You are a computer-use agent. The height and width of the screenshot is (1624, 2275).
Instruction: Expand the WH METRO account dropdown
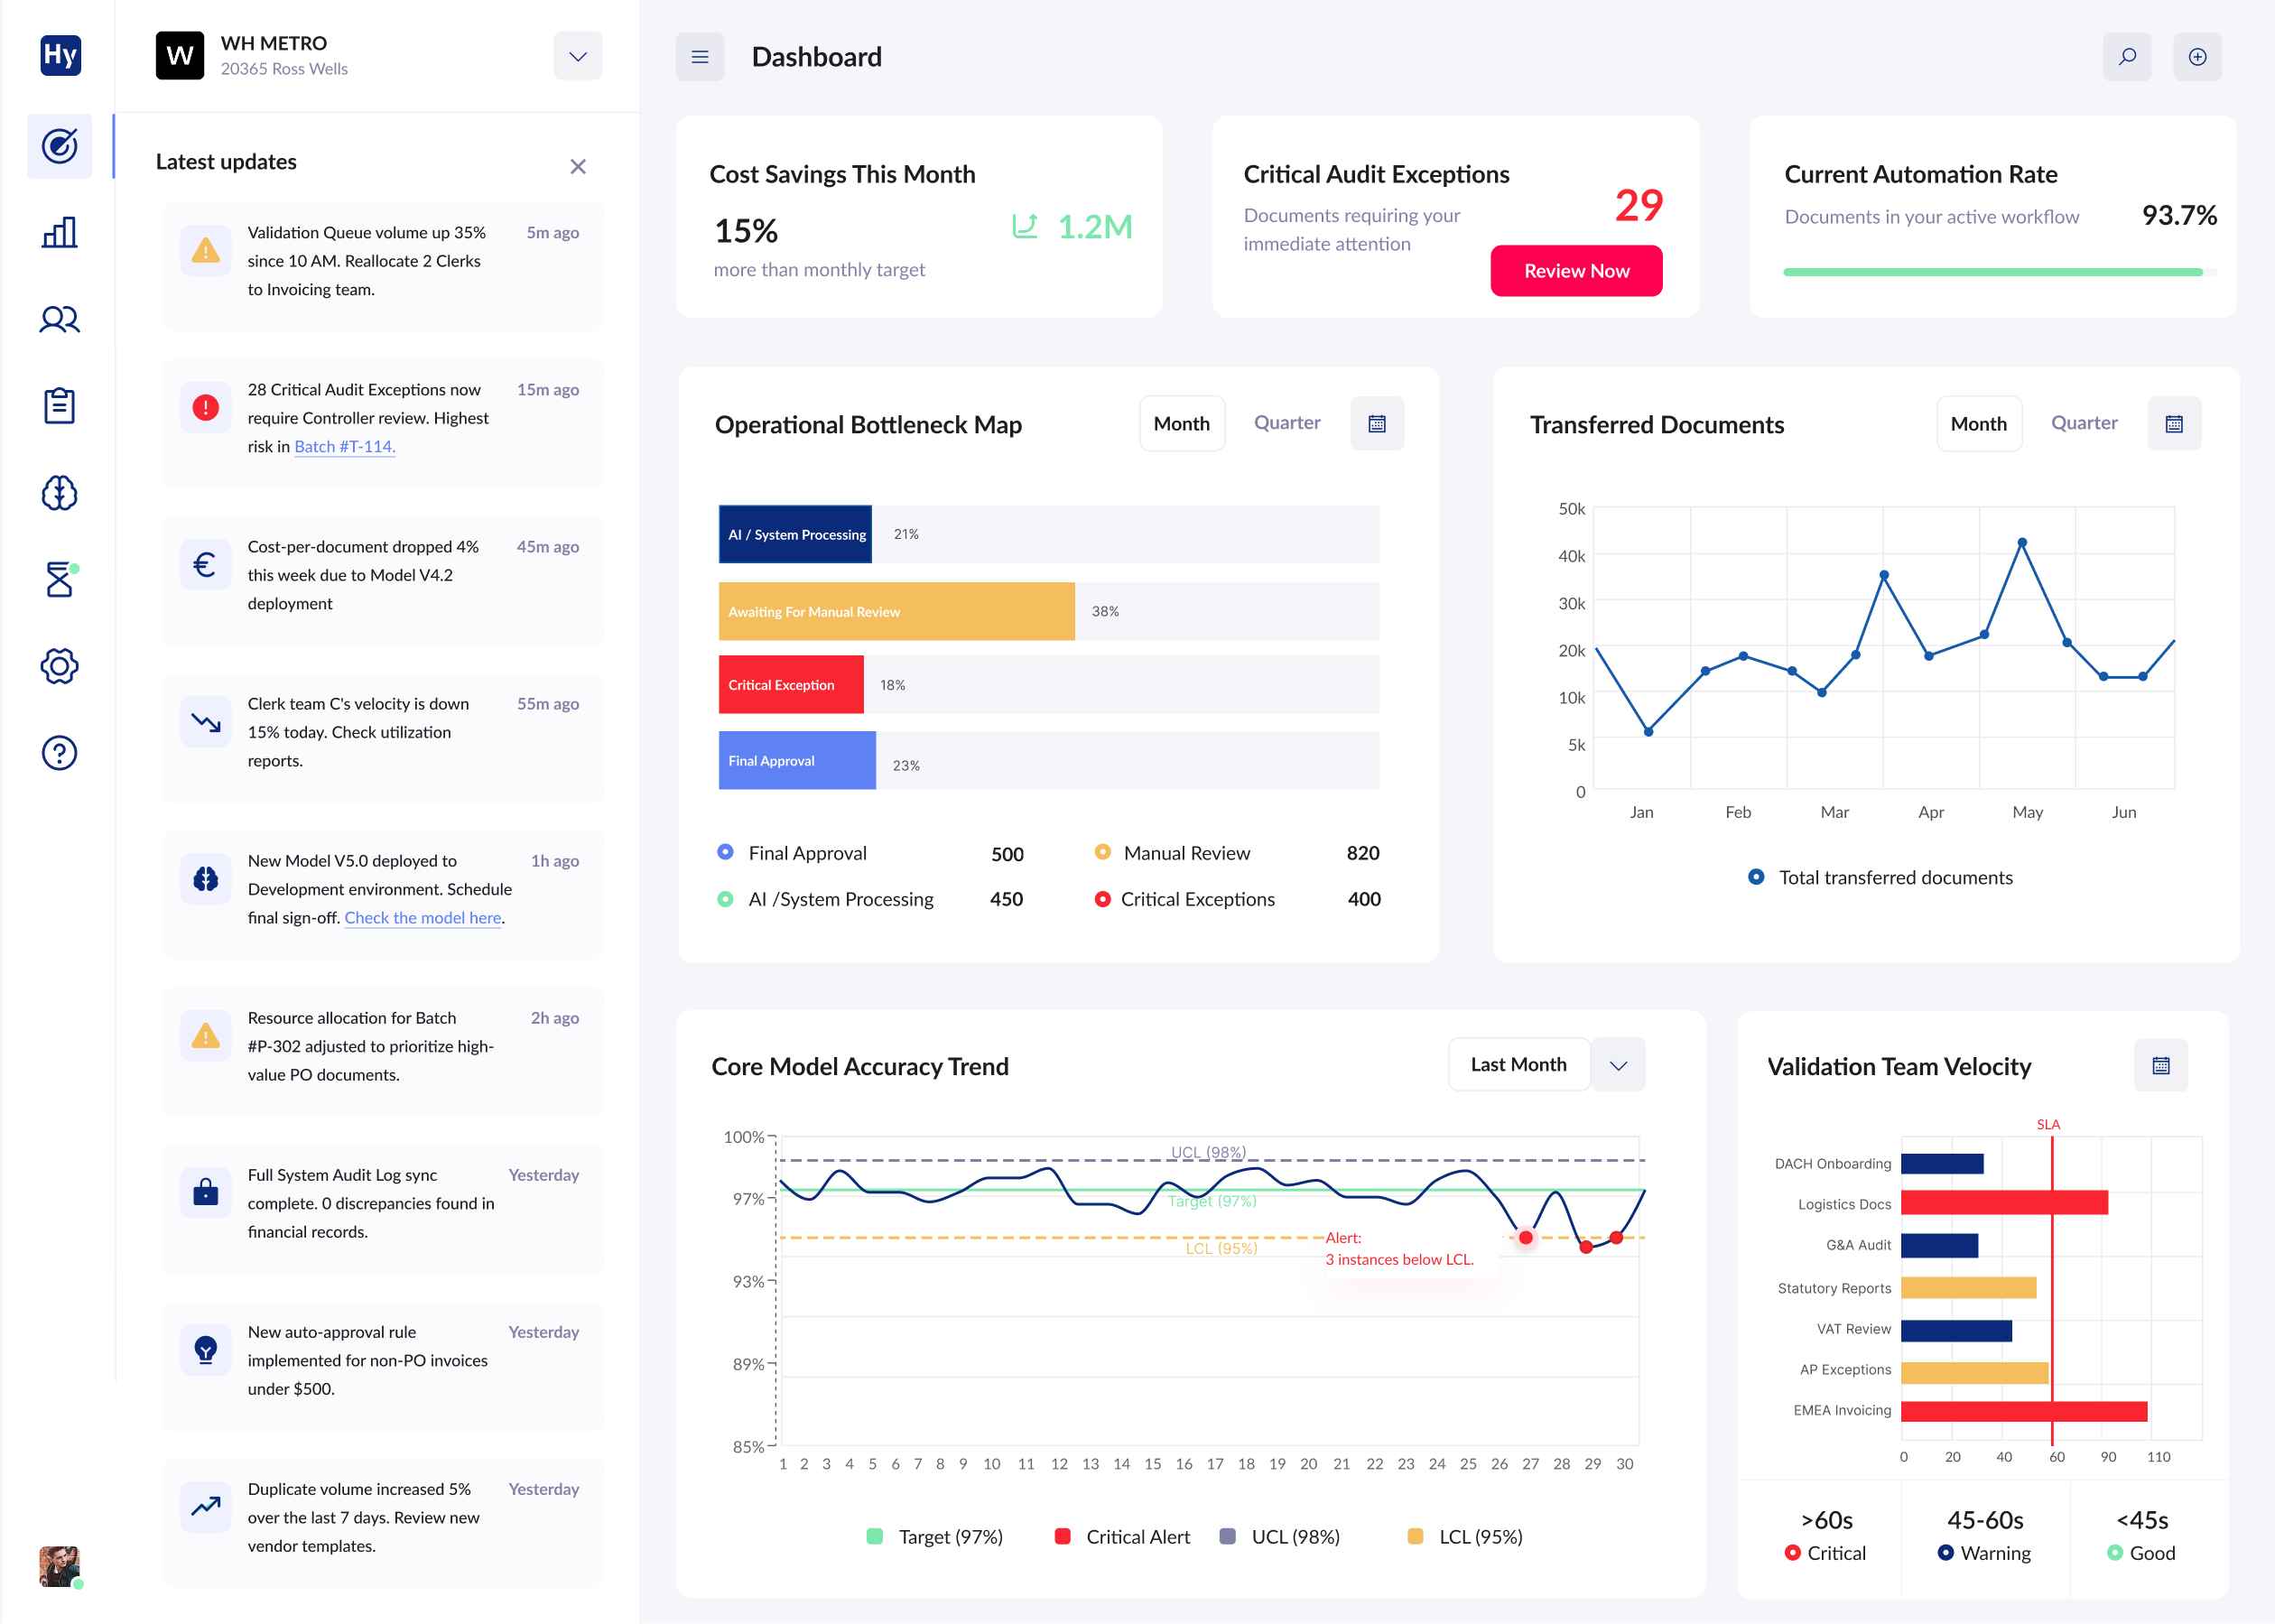(578, 56)
